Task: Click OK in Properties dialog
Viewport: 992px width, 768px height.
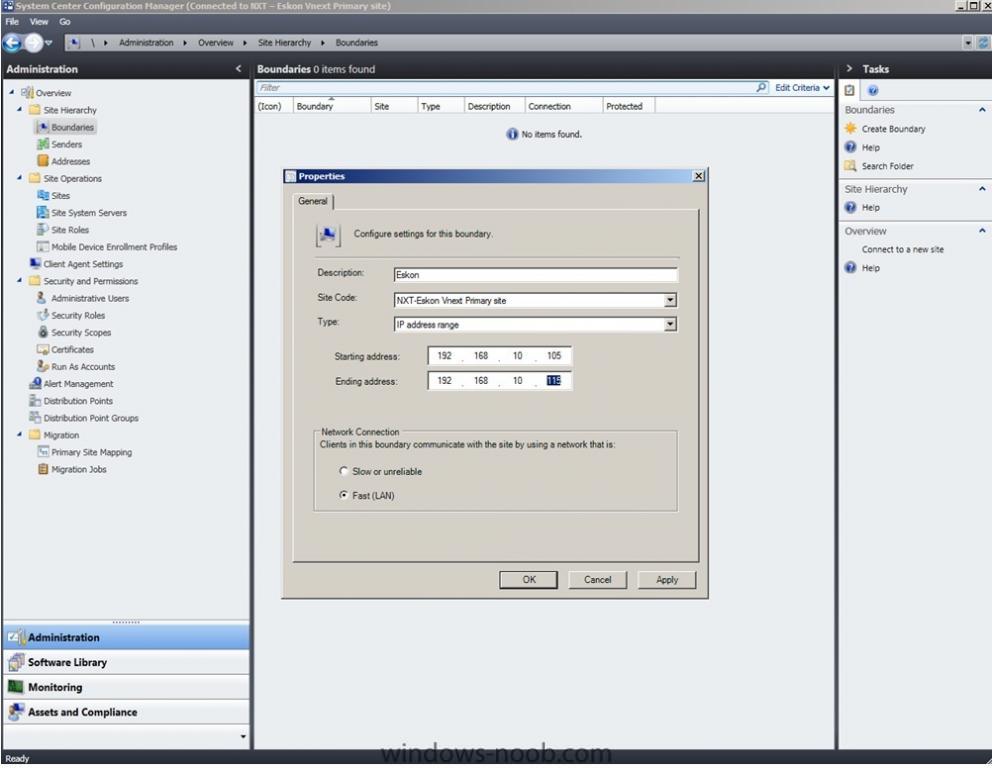Action: pyautogui.click(x=529, y=579)
